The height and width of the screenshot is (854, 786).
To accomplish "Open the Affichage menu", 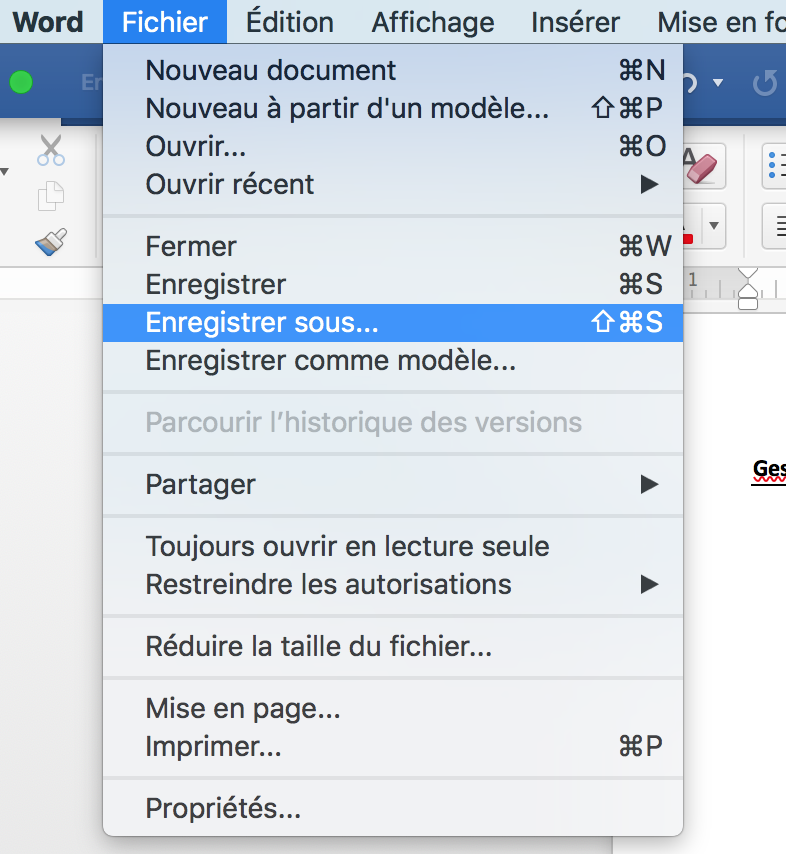I will (433, 22).
